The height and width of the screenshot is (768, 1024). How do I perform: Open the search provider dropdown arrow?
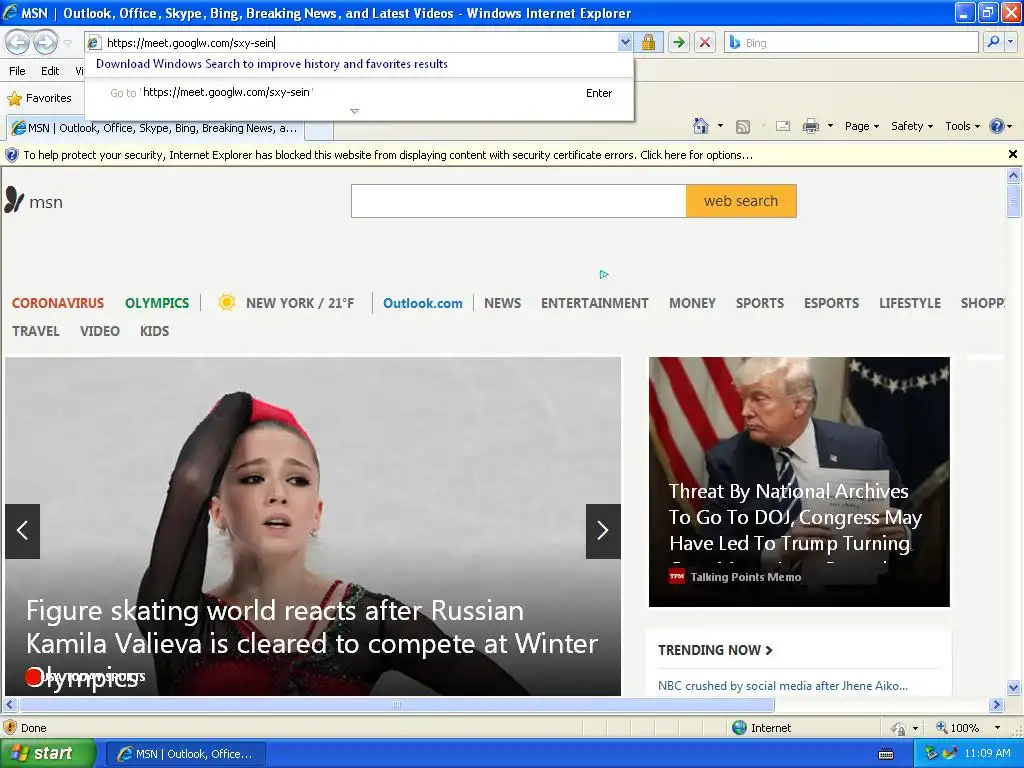click(x=1010, y=42)
